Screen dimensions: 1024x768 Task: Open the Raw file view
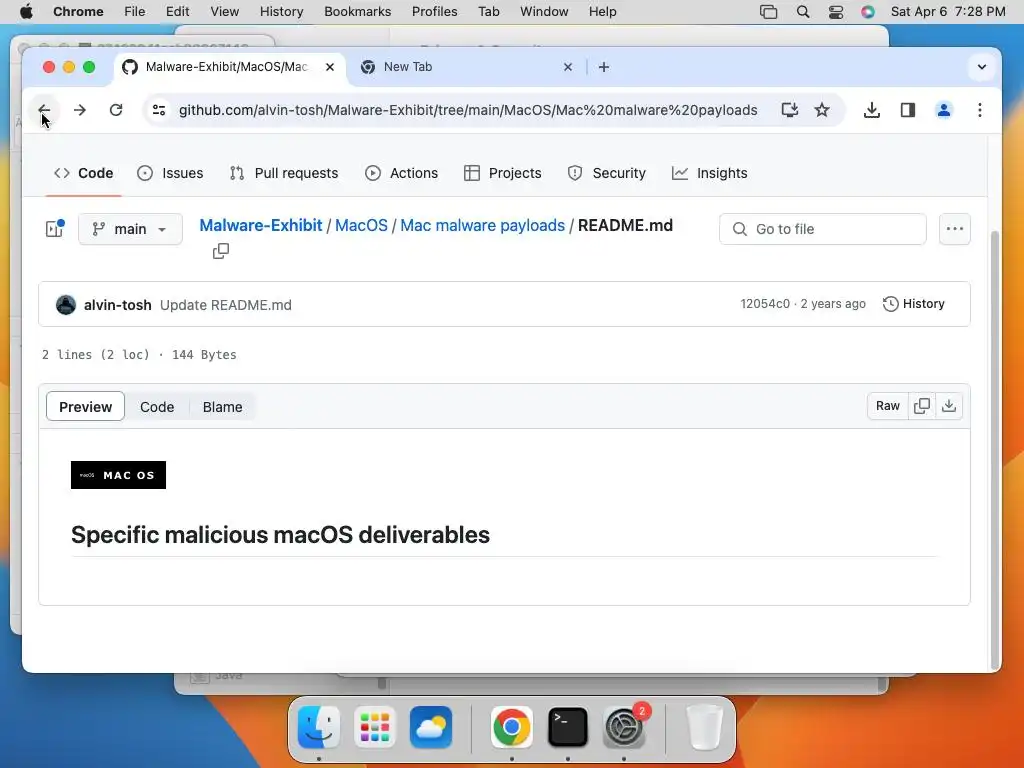pos(888,406)
